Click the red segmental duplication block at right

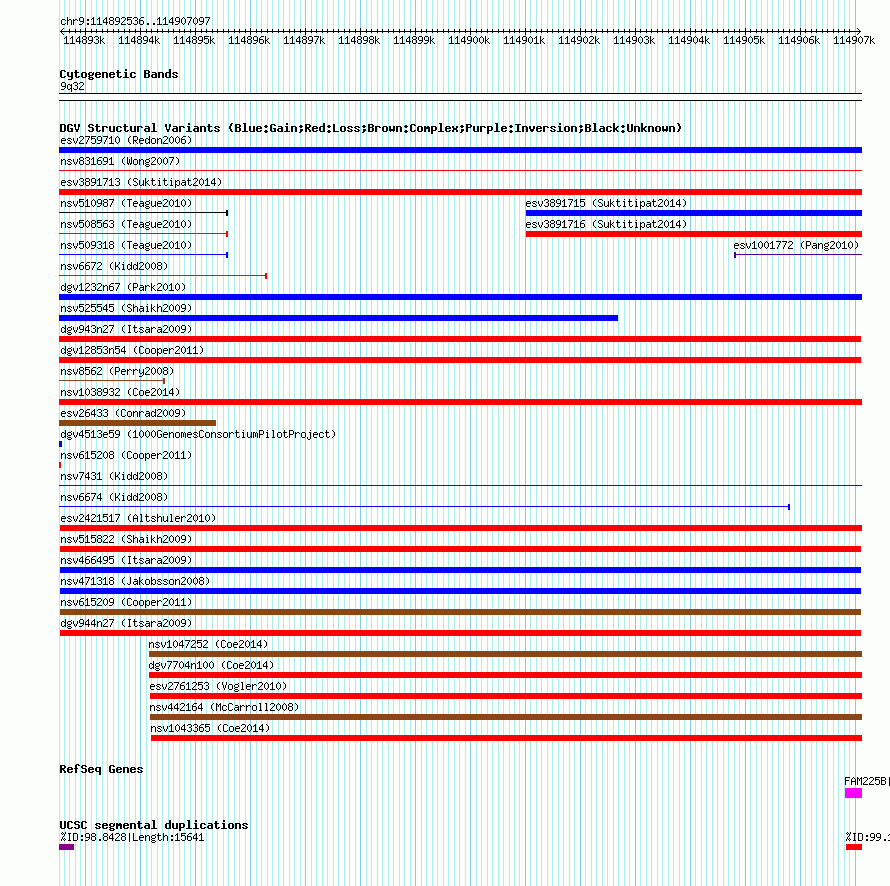[854, 847]
